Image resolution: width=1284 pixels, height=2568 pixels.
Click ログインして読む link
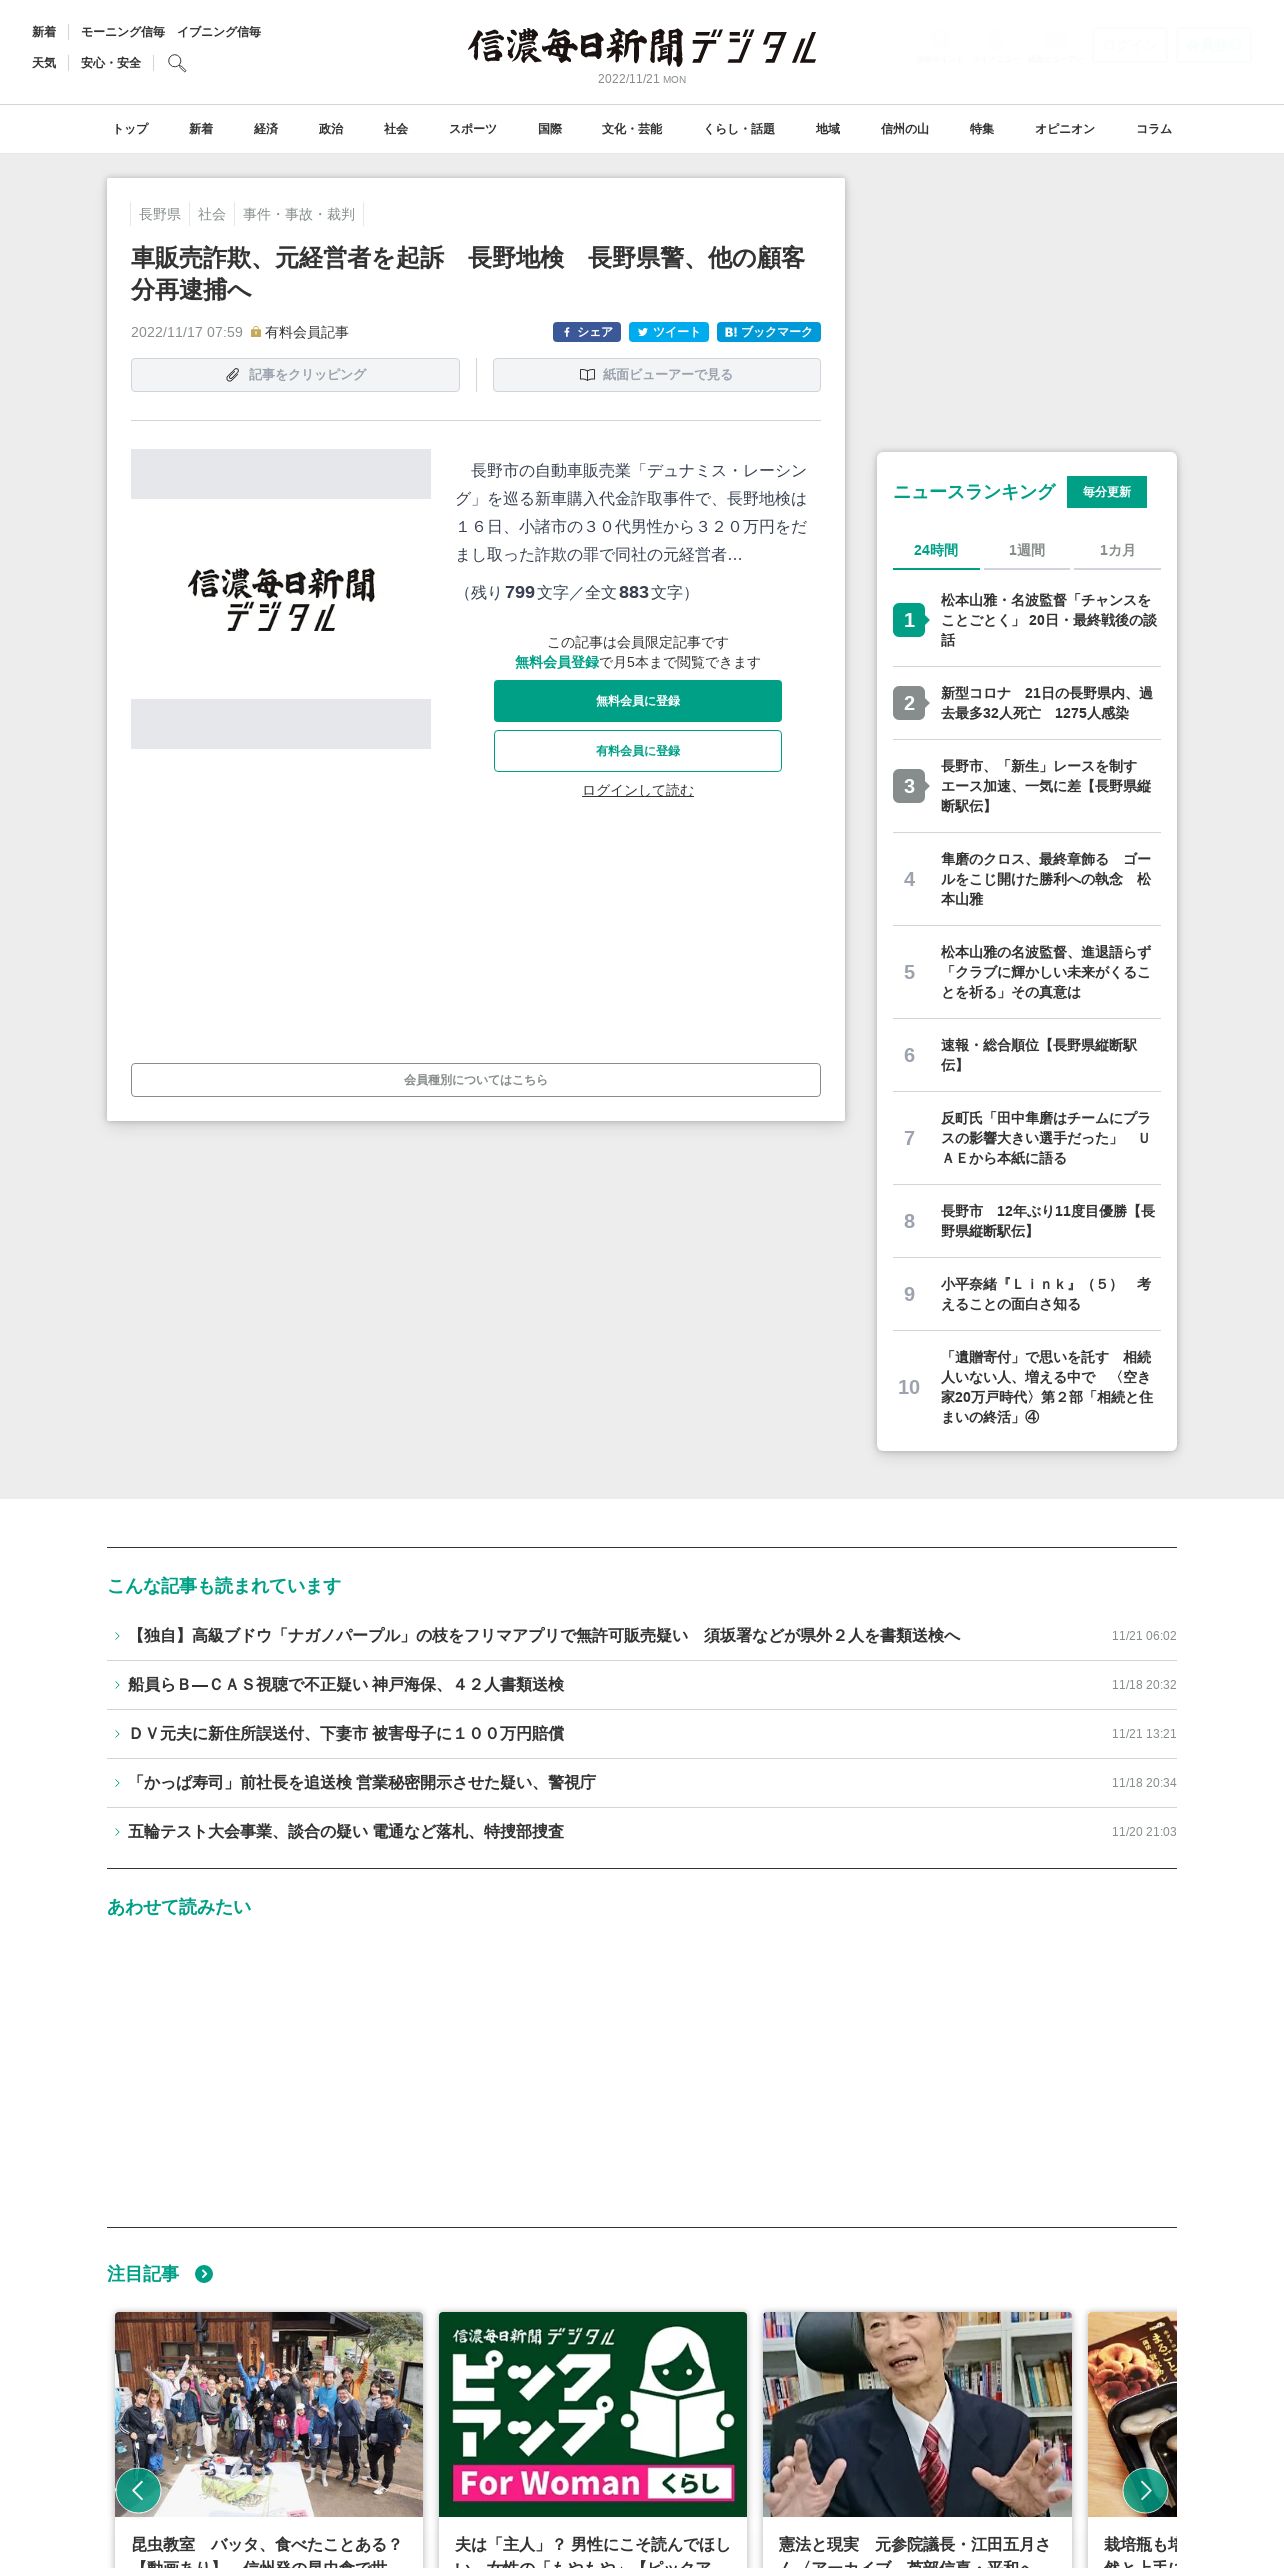(638, 790)
